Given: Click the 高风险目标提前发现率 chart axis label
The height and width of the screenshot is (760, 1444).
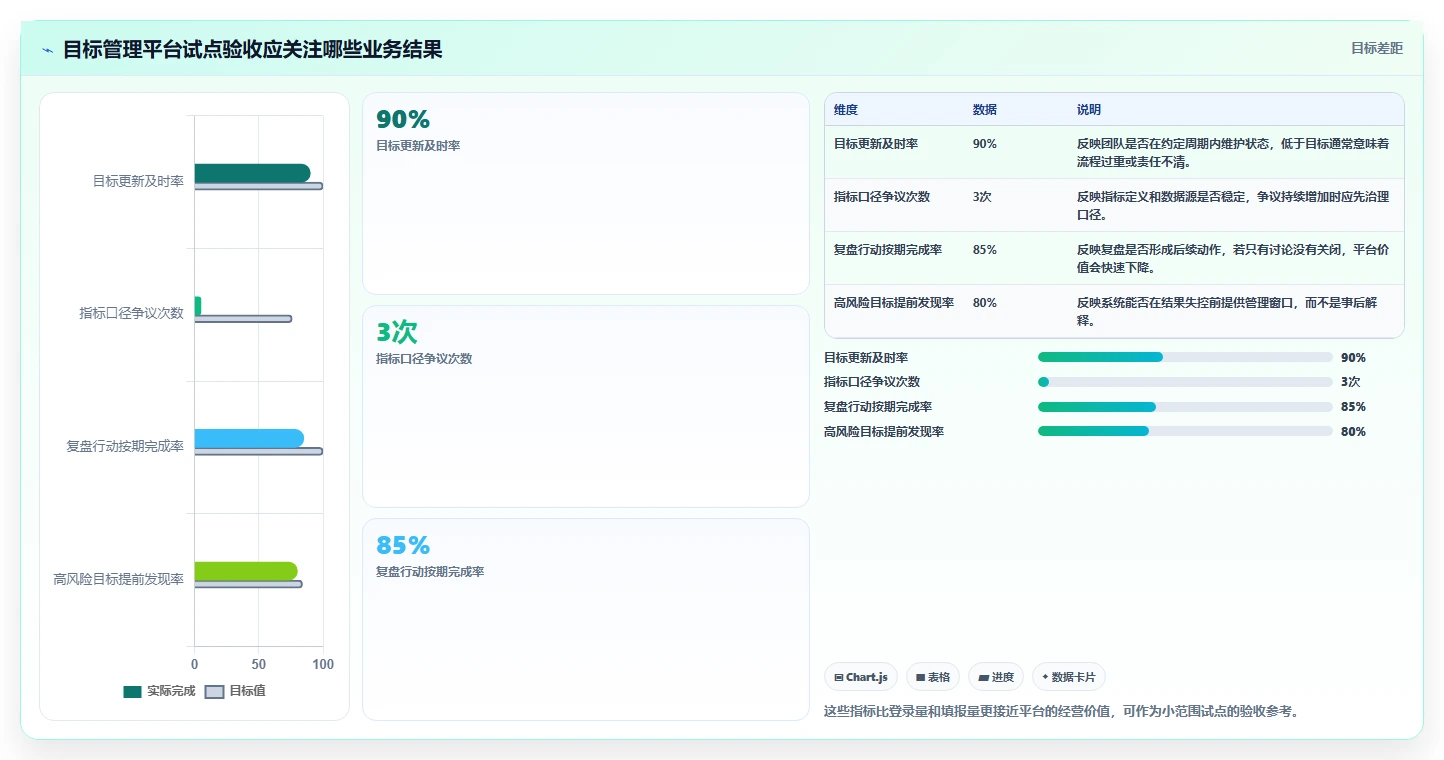Looking at the screenshot, I should tap(118, 579).
